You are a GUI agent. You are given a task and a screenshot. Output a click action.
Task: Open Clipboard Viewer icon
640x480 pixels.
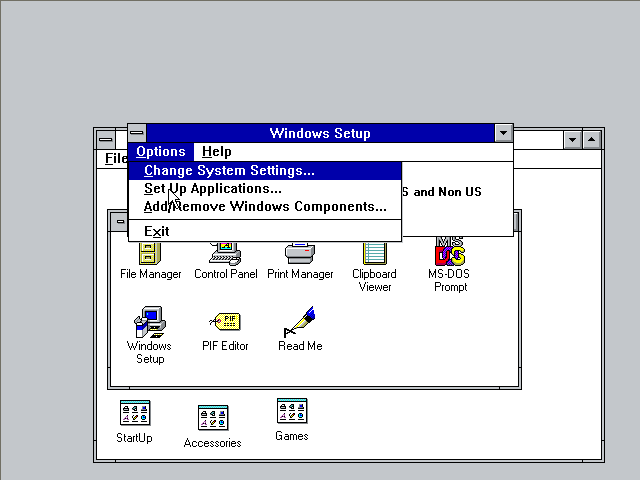click(x=374, y=267)
